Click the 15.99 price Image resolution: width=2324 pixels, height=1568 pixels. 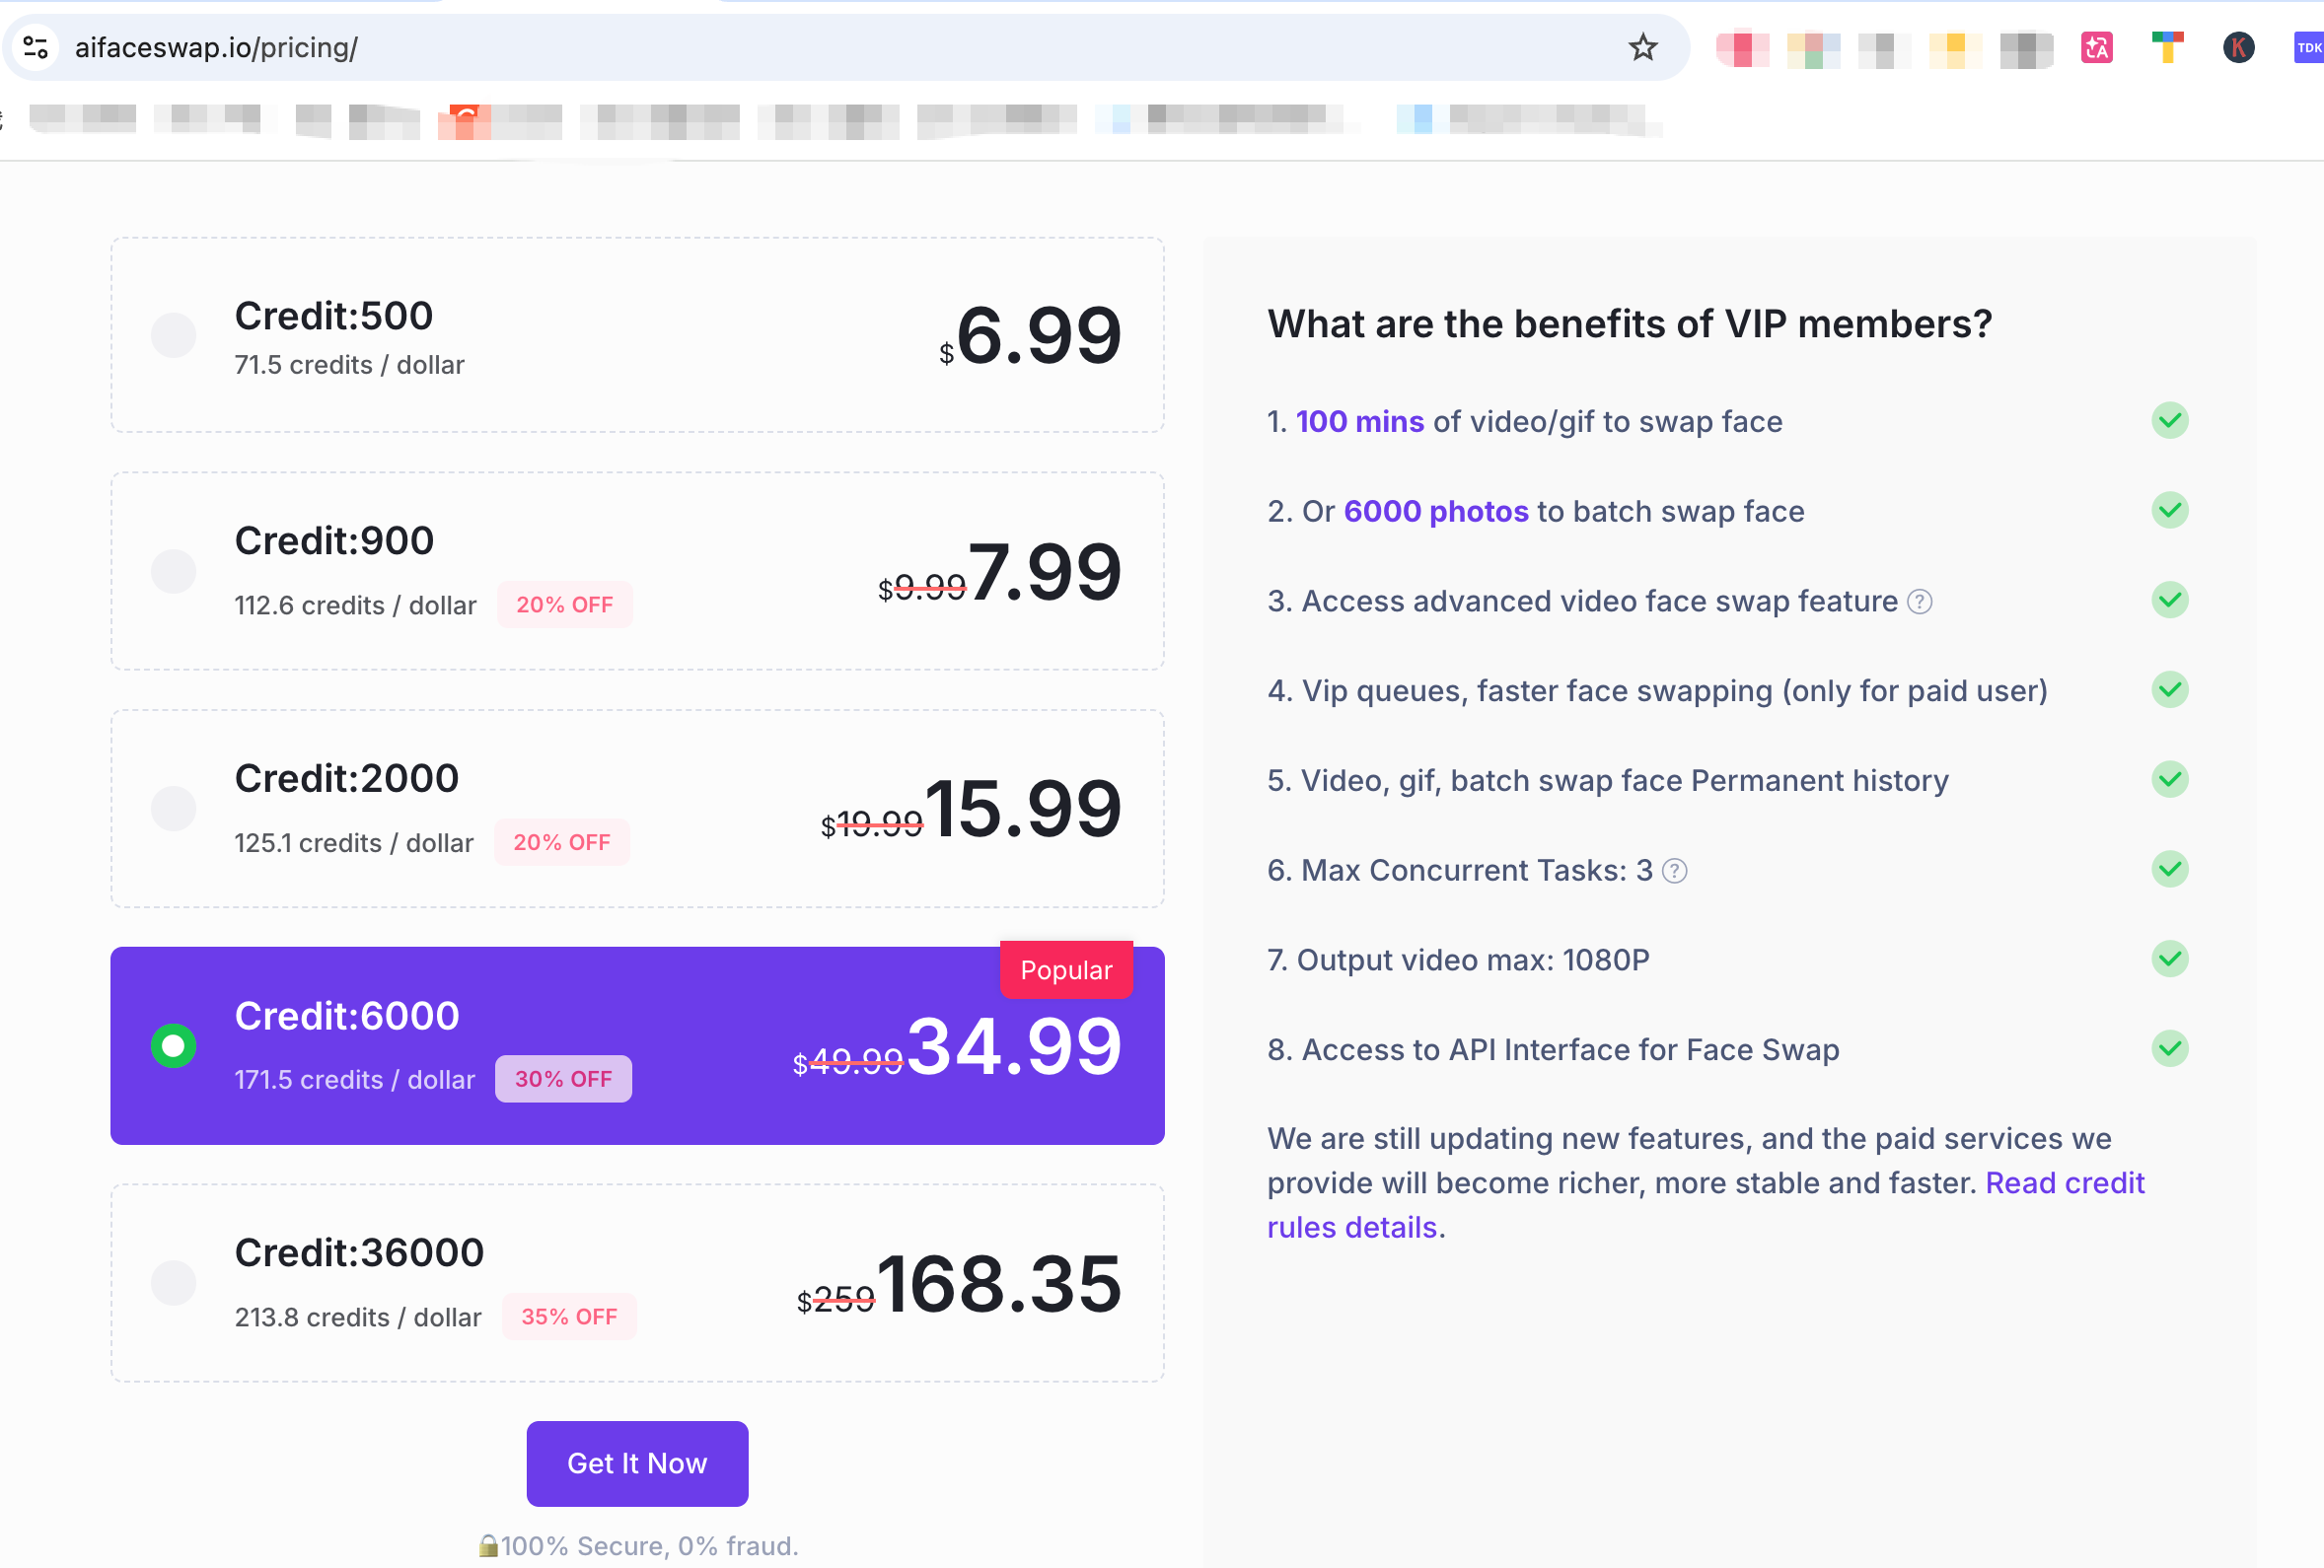point(1023,808)
